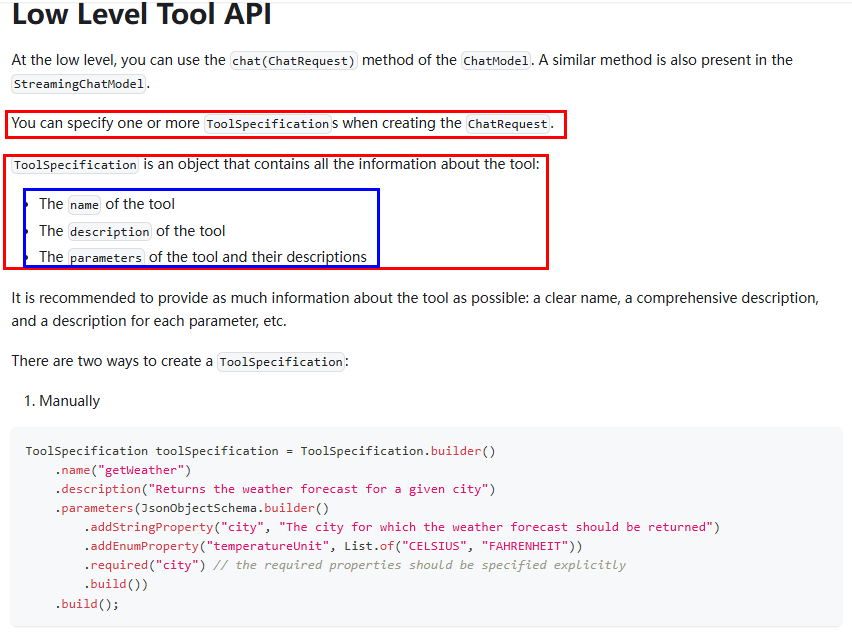Image resolution: width=852 pixels, height=634 pixels.
Task: Click code line starting ".addStringProperty("city""
Action: click(x=402, y=527)
